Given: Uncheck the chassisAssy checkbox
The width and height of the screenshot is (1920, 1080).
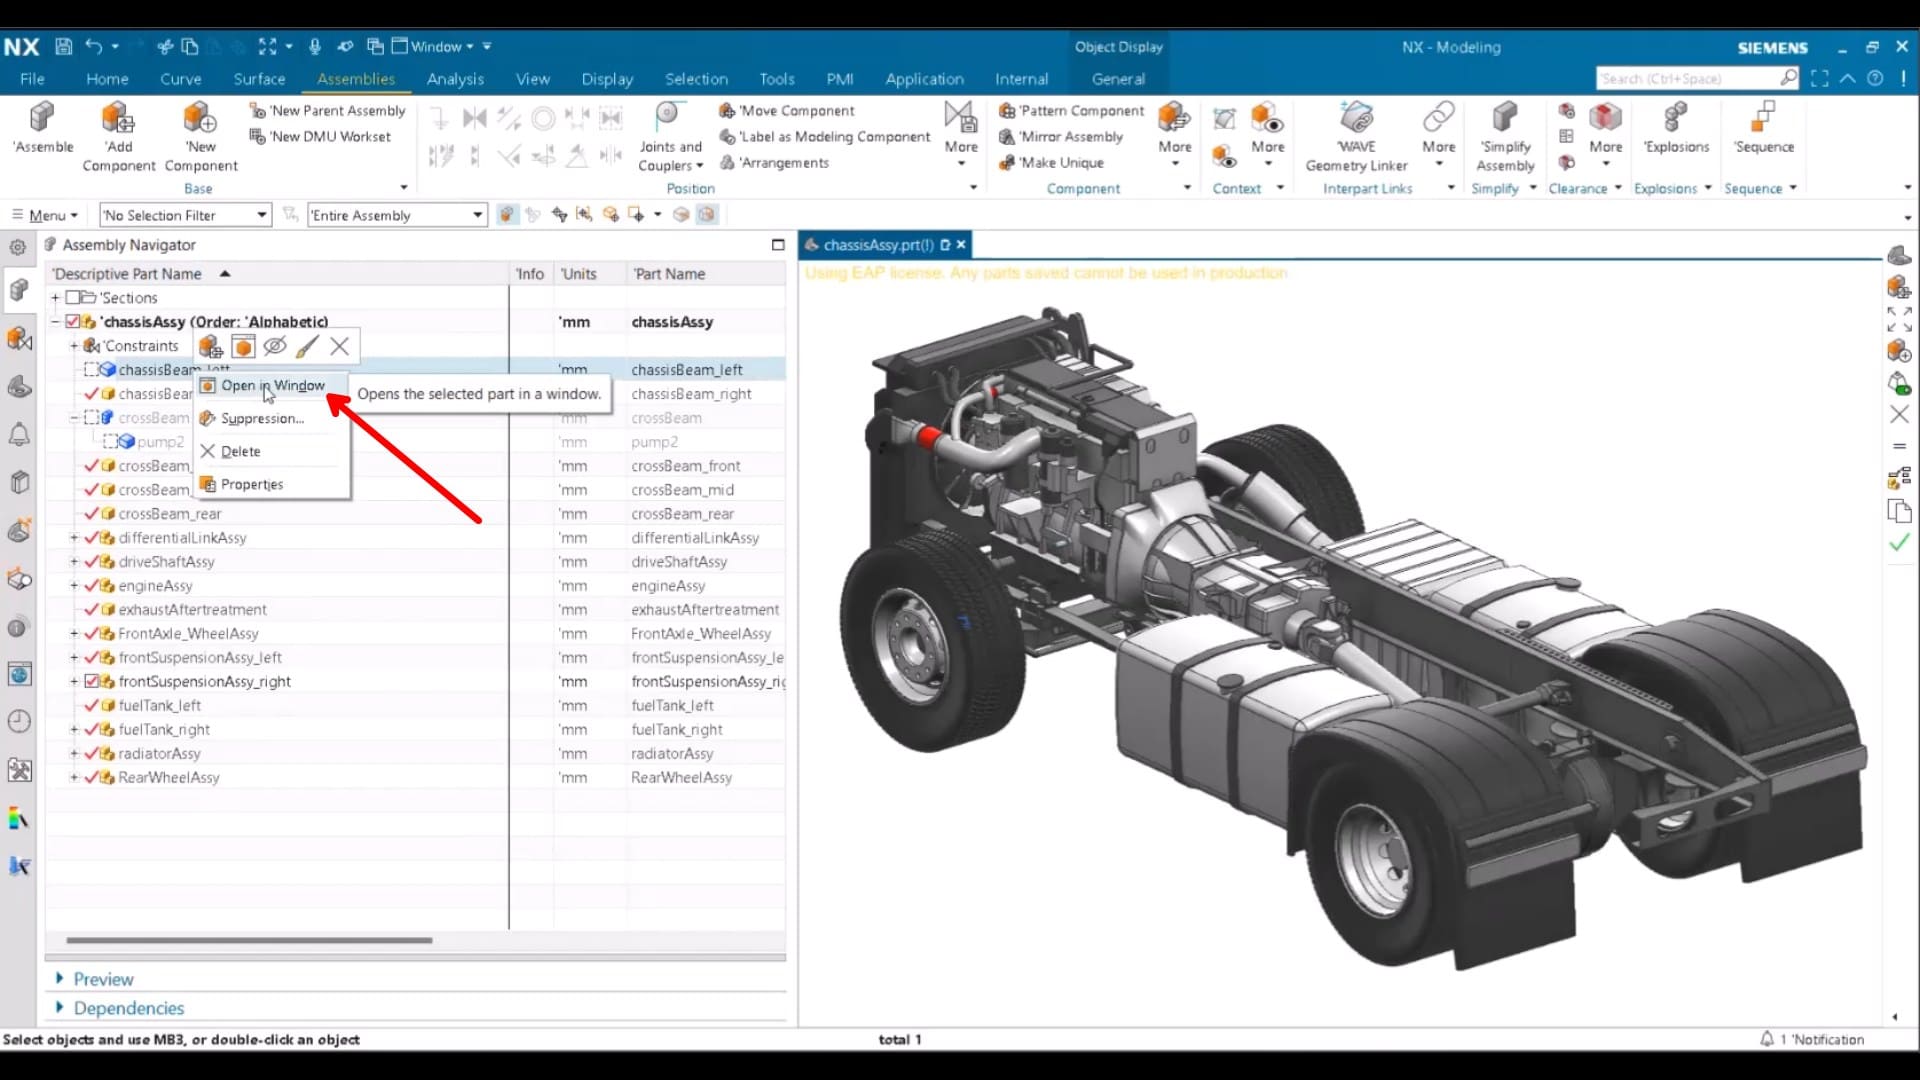Looking at the screenshot, I should 73,321.
